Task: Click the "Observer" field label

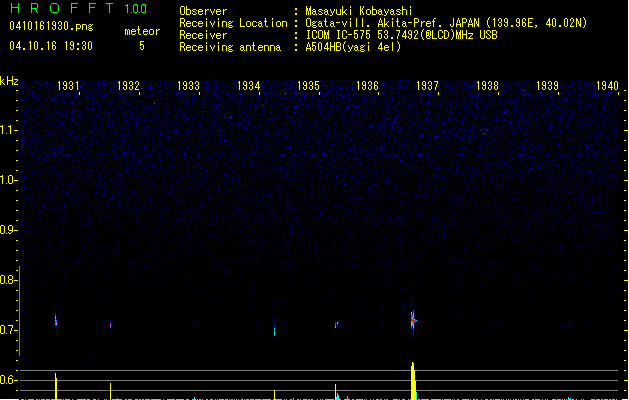Action: [203, 11]
